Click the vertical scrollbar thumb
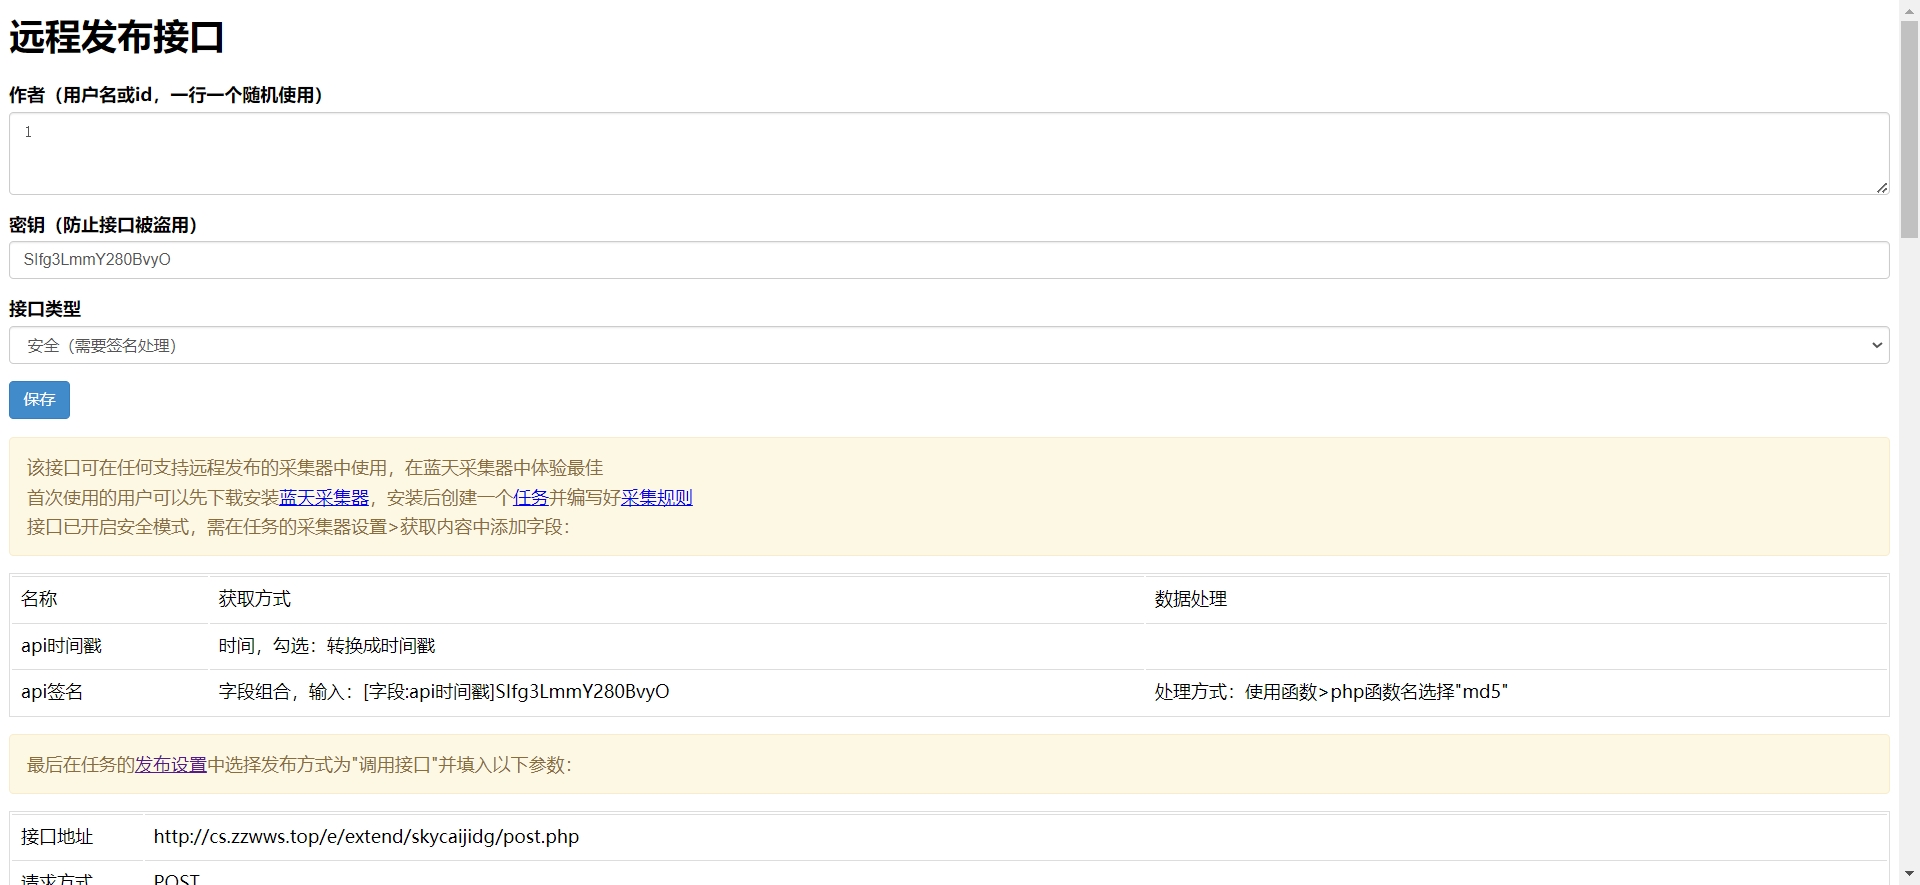The height and width of the screenshot is (885, 1920). [1909, 130]
